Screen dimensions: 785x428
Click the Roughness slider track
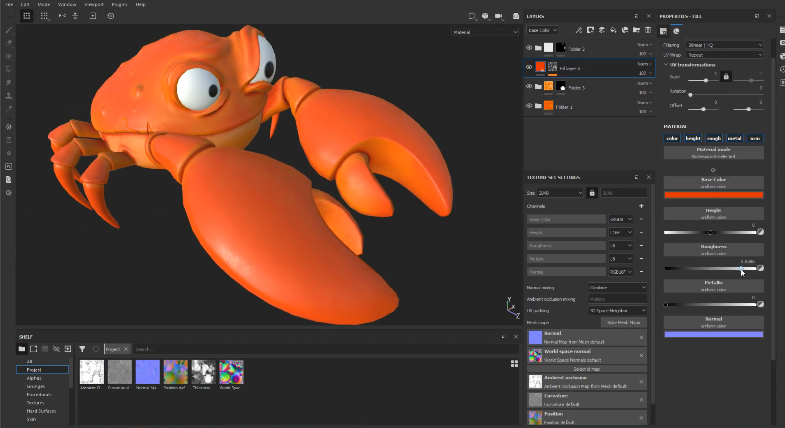[710, 269]
